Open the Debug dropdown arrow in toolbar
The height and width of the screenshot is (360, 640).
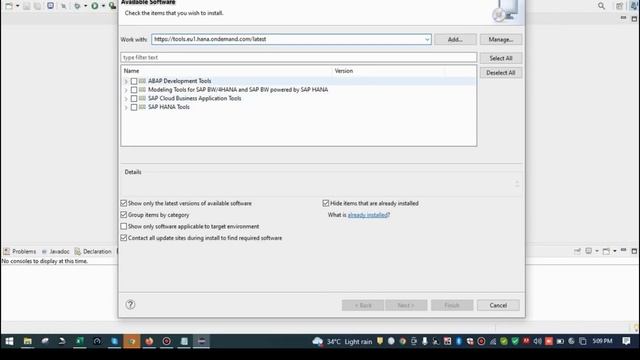tap(85, 6)
